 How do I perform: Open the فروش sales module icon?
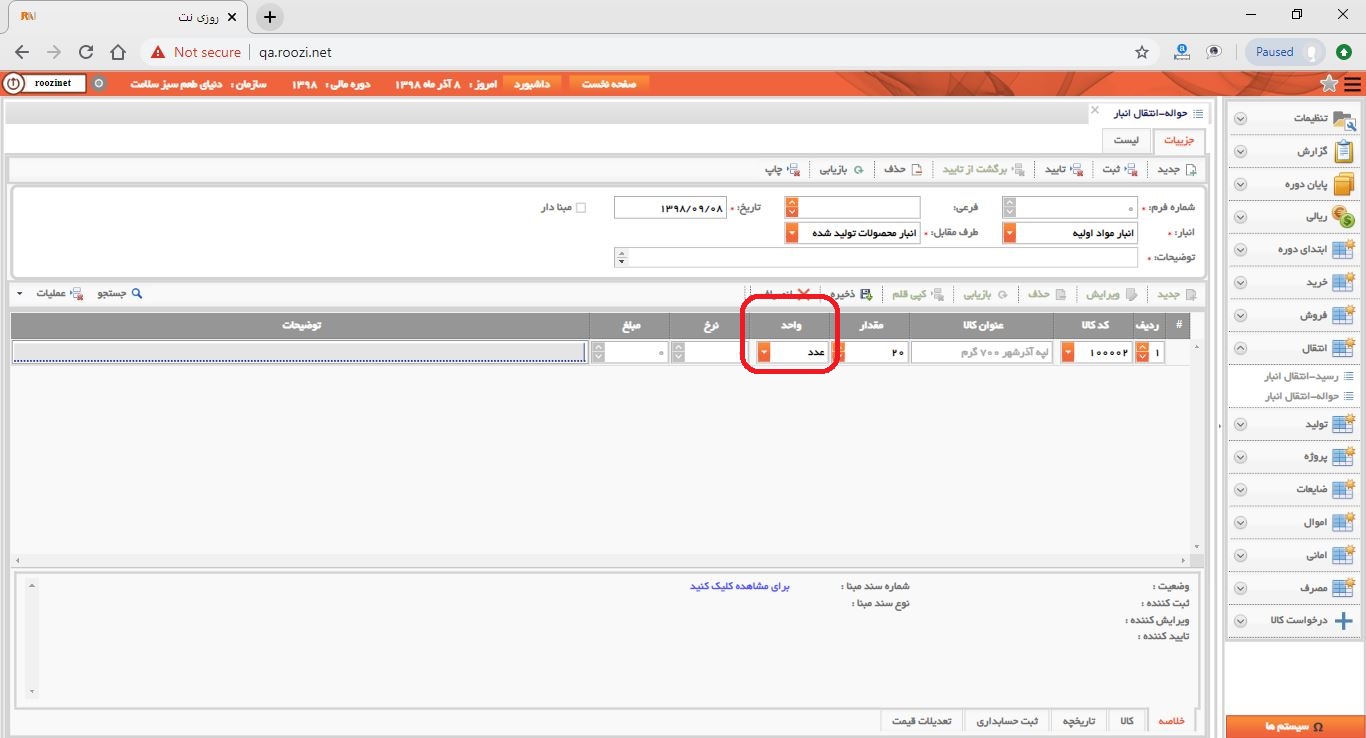(1344, 315)
